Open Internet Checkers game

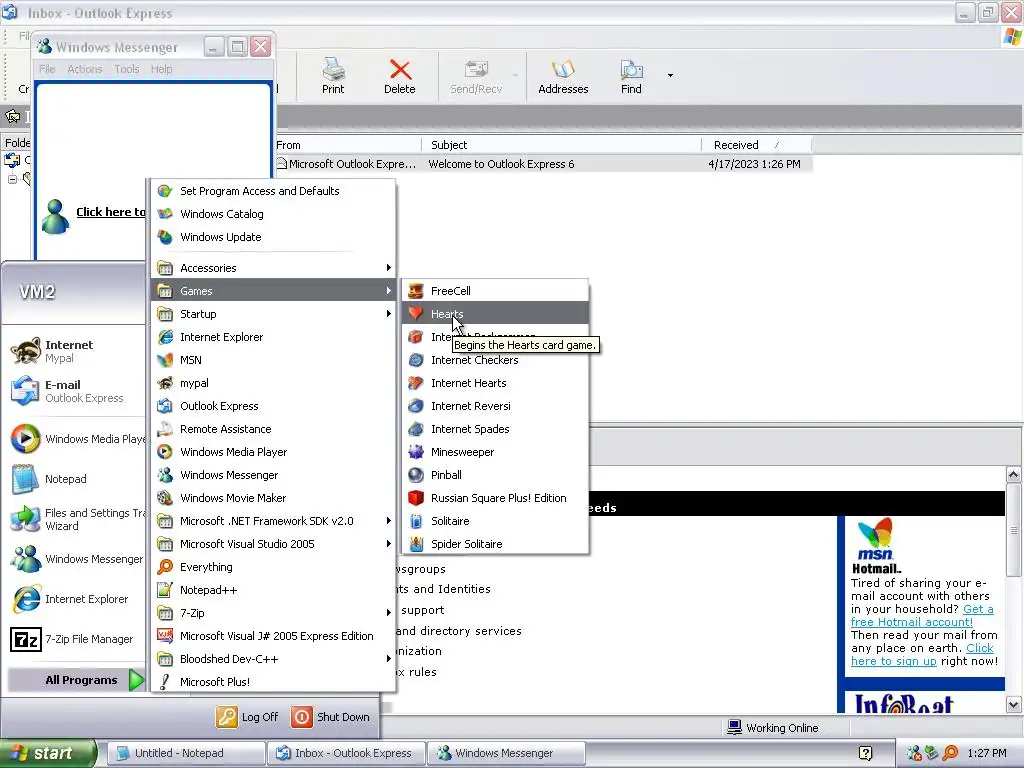tap(495, 360)
